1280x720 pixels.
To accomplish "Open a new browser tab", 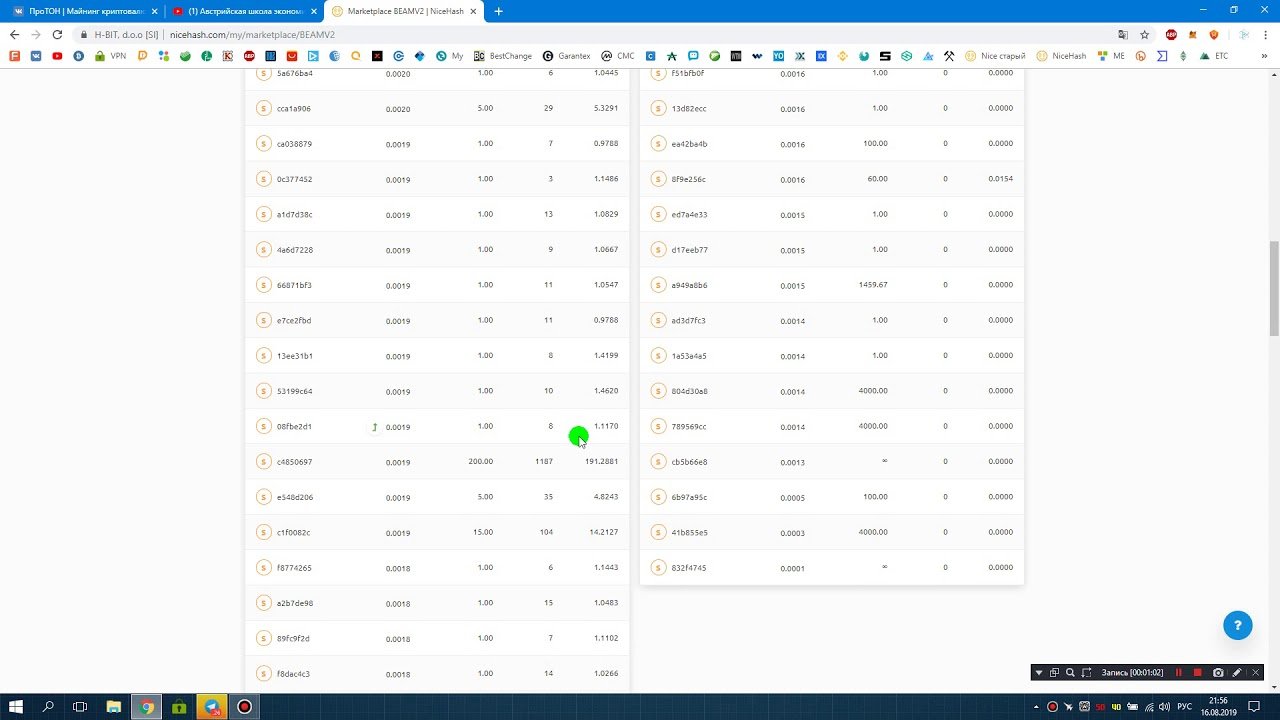I will pyautogui.click(x=499, y=11).
